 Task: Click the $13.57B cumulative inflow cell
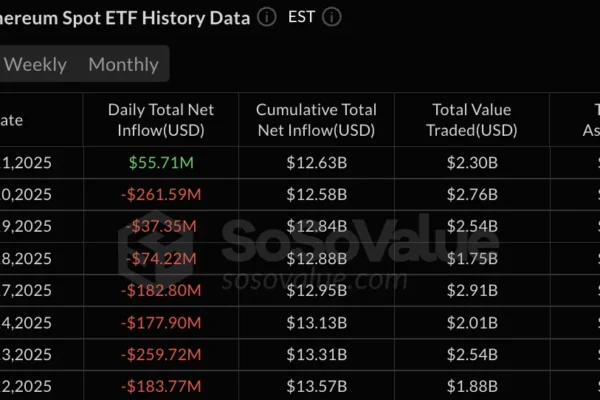click(316, 386)
